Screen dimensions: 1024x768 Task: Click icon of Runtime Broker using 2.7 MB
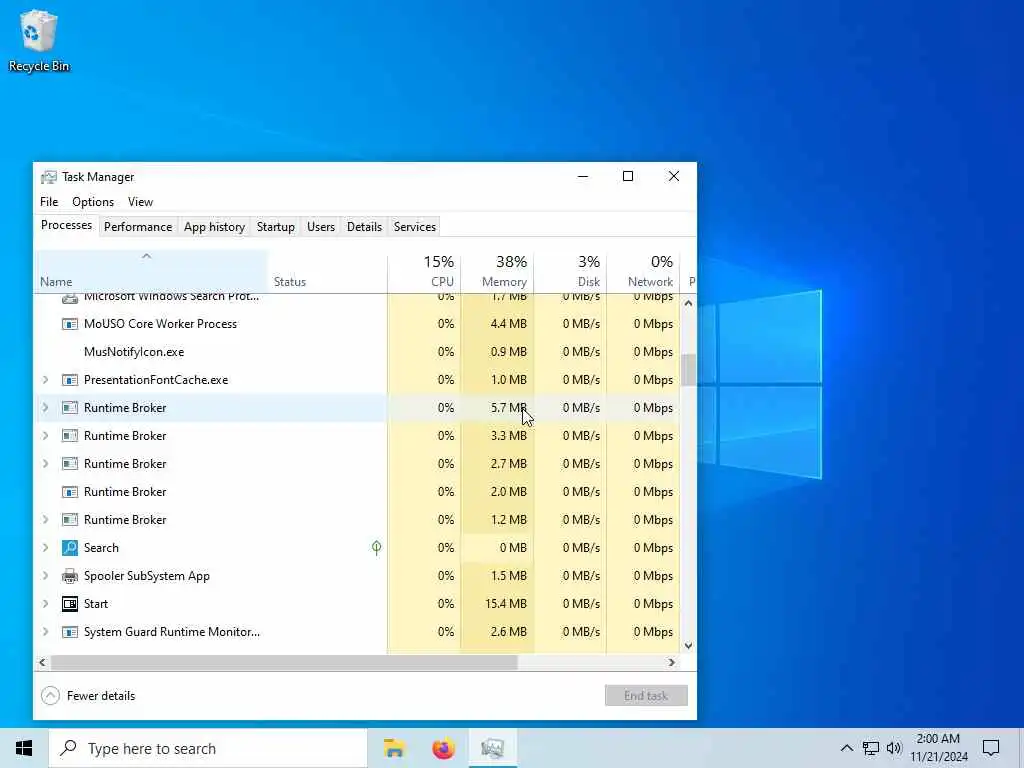70,464
